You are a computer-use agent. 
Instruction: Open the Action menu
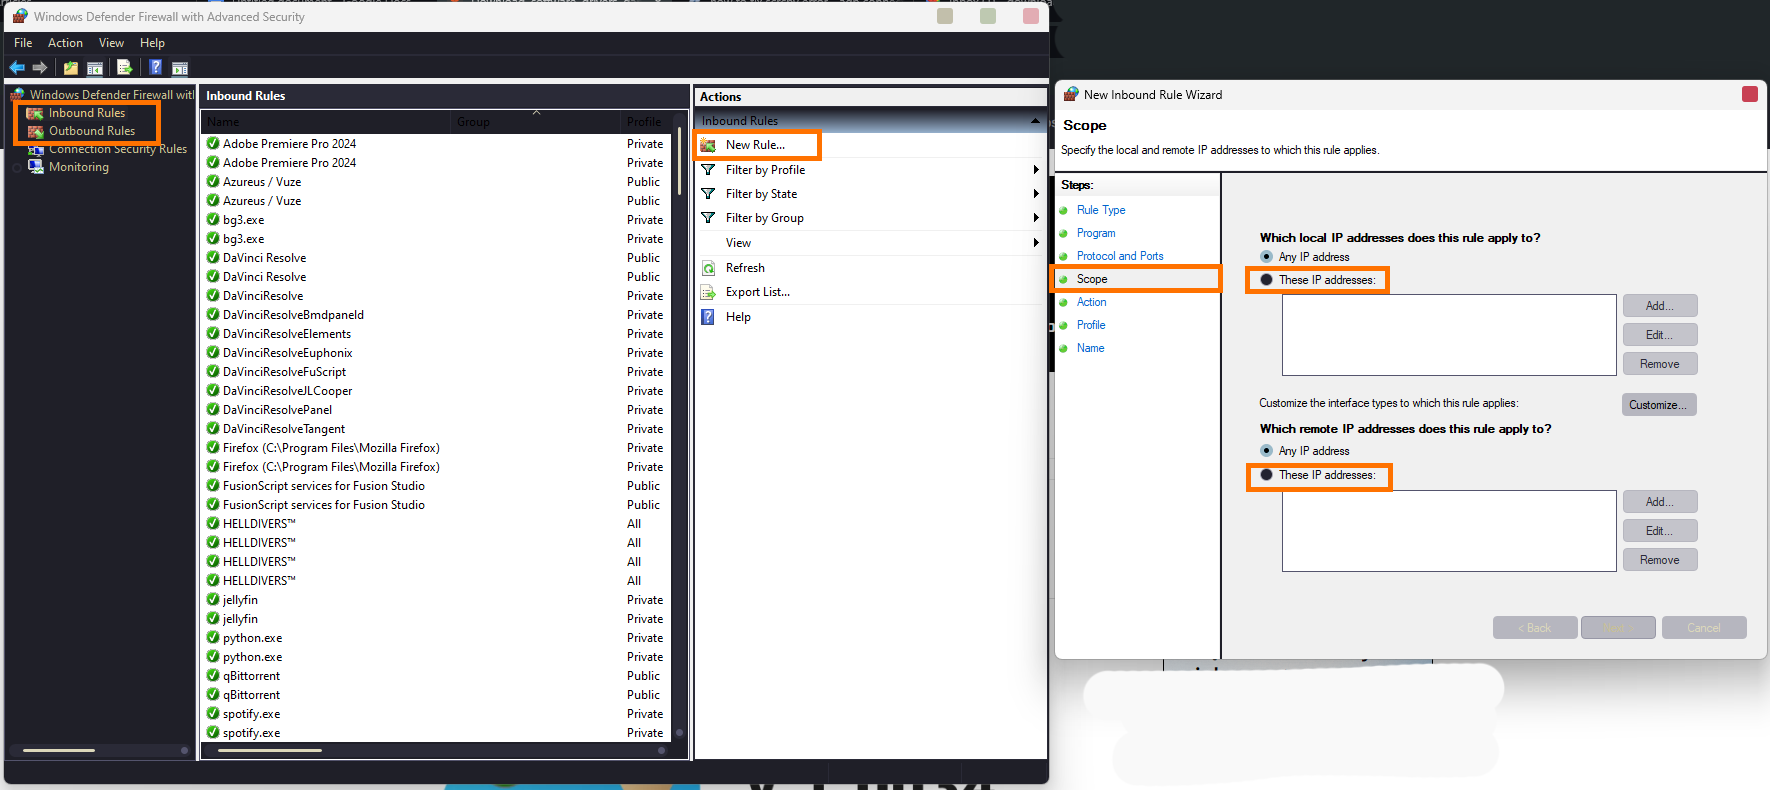[x=65, y=43]
